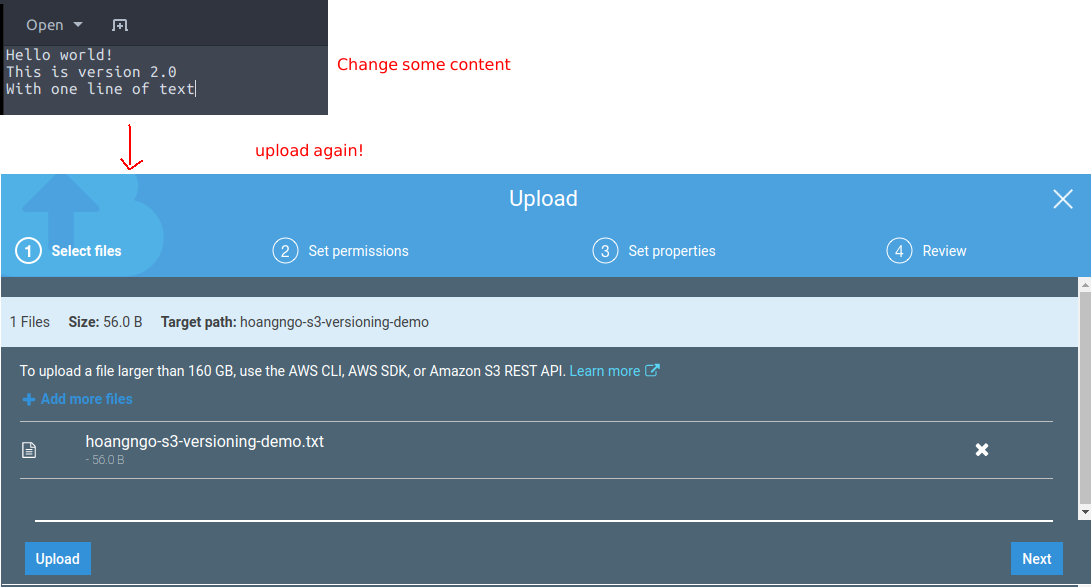The image size is (1092, 587).
Task: Jump to the Set properties step
Action: point(671,251)
